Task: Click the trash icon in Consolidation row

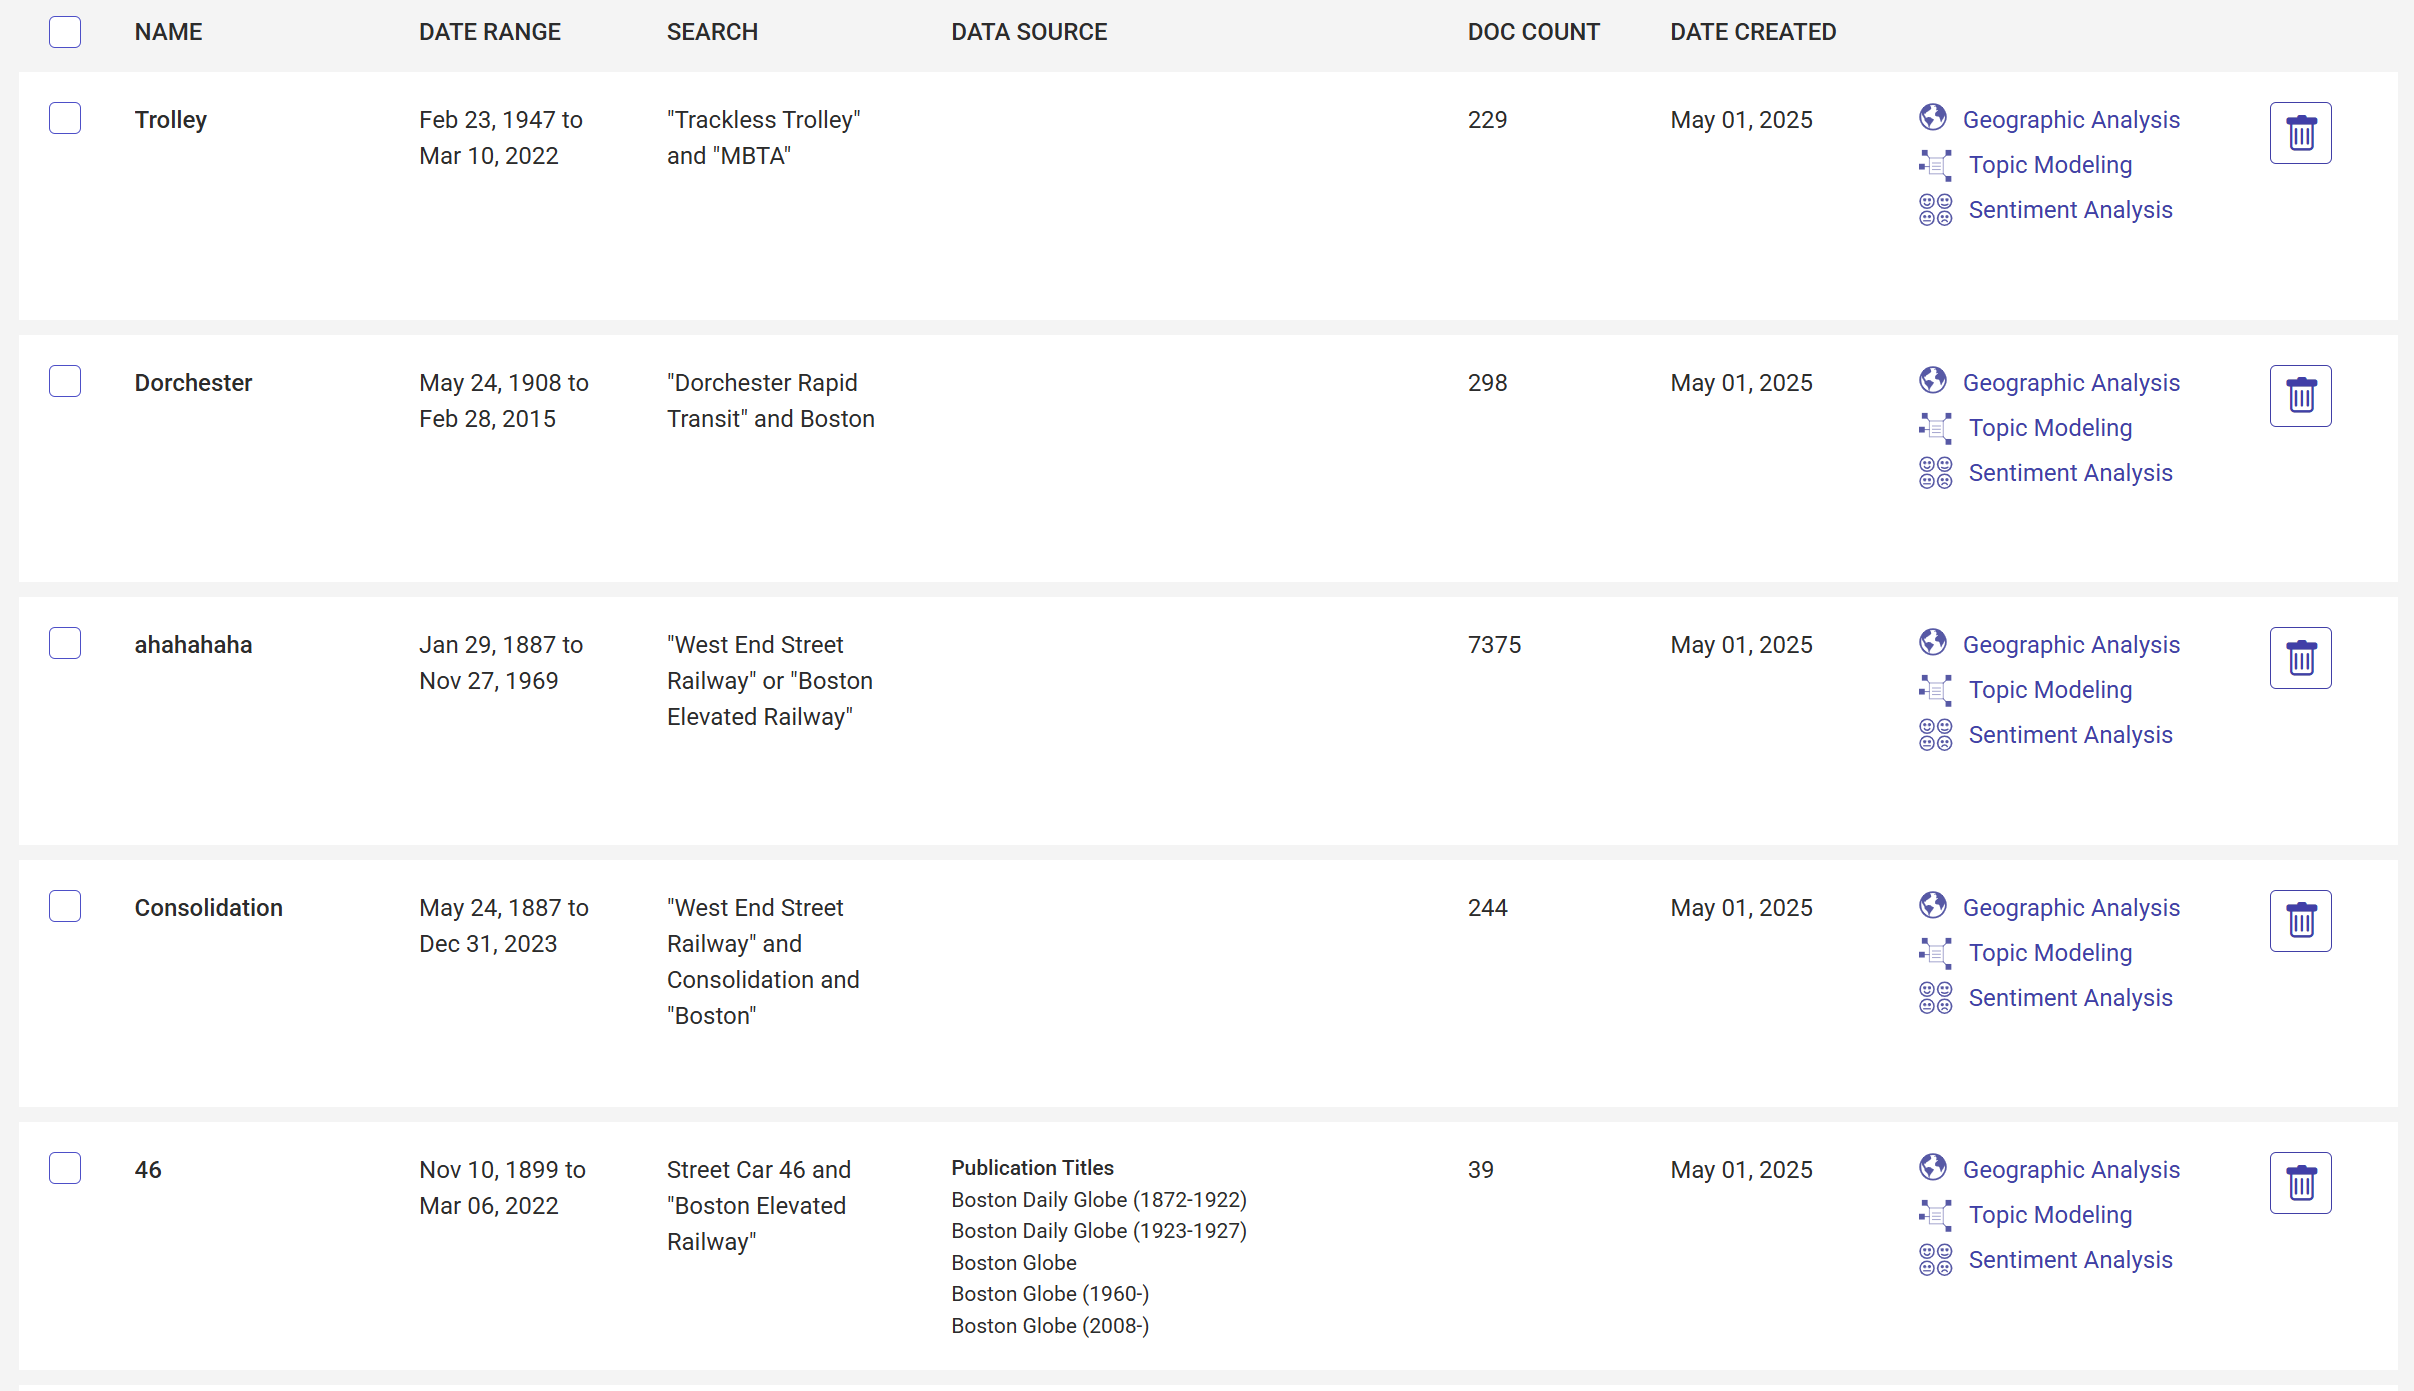Action: pos(2300,921)
